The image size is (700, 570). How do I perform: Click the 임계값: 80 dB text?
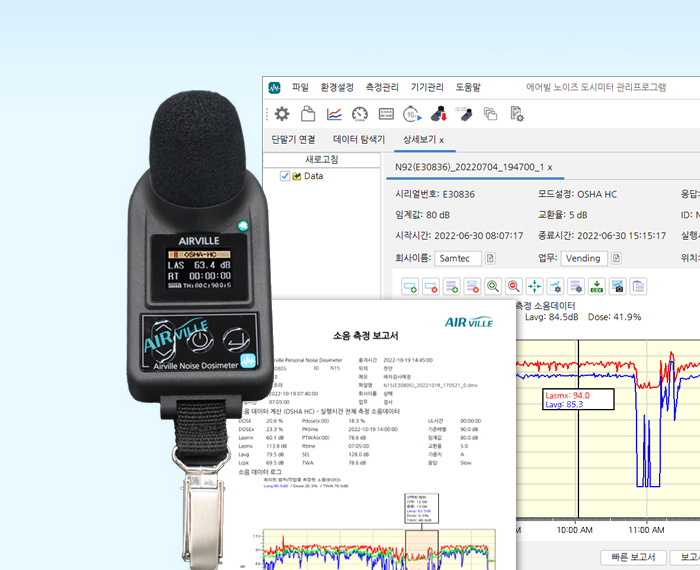(422, 215)
